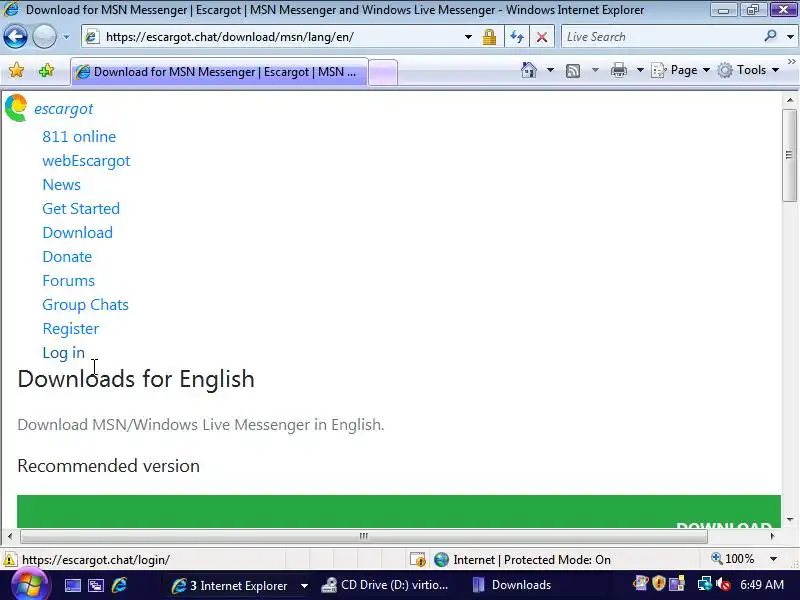Open the Windows Start orb

pyautogui.click(x=29, y=585)
